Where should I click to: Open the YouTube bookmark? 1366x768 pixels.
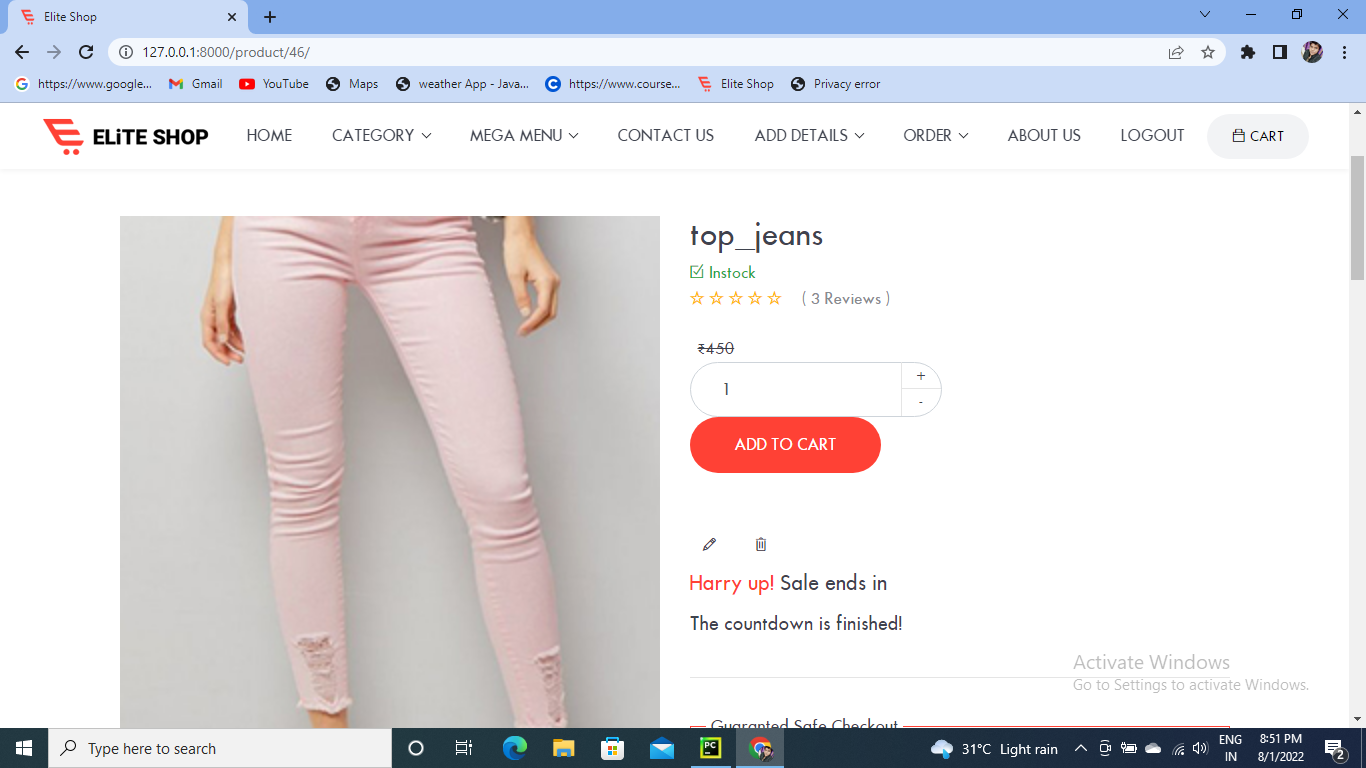point(274,84)
